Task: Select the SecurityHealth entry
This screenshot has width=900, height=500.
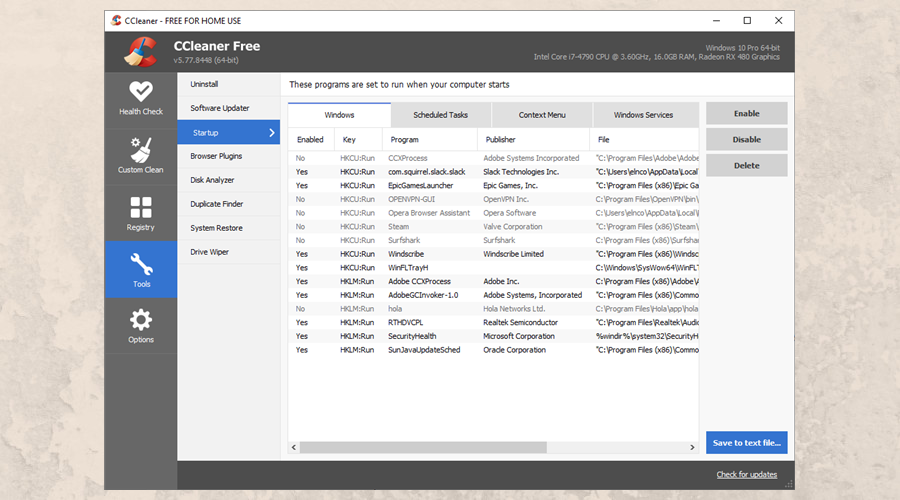Action: (494, 336)
